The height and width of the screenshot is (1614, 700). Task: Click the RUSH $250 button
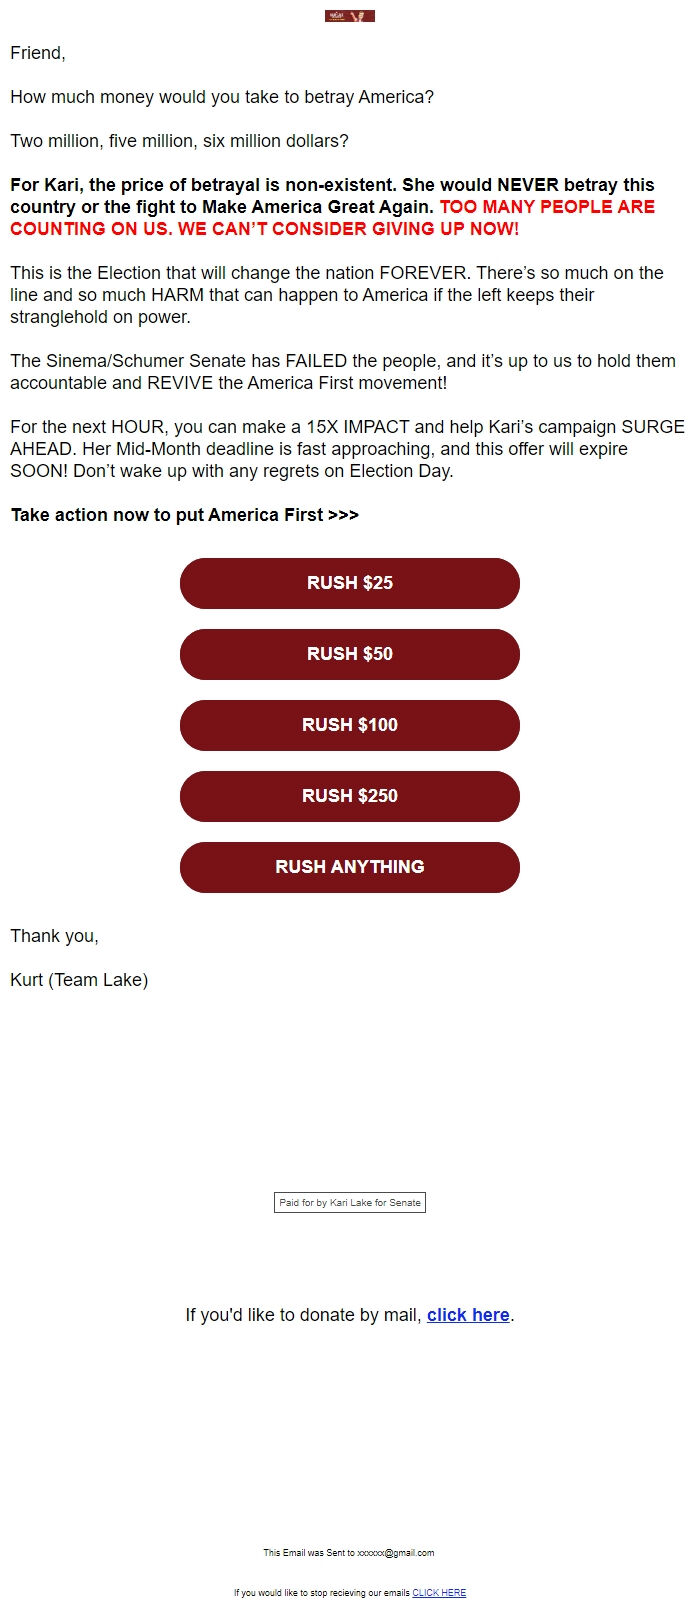(349, 796)
